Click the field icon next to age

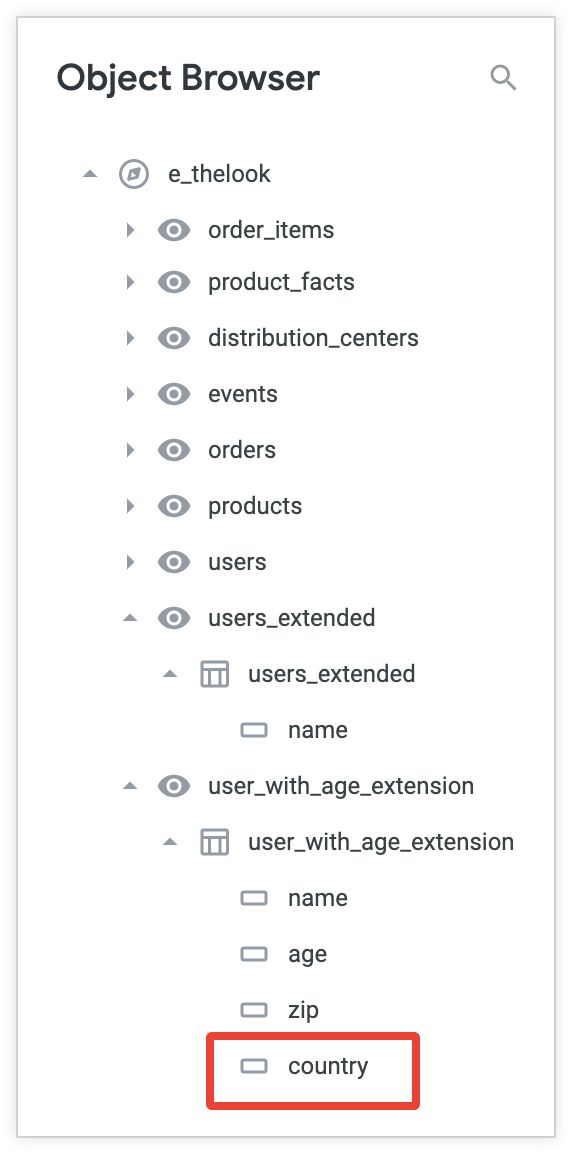(x=254, y=954)
